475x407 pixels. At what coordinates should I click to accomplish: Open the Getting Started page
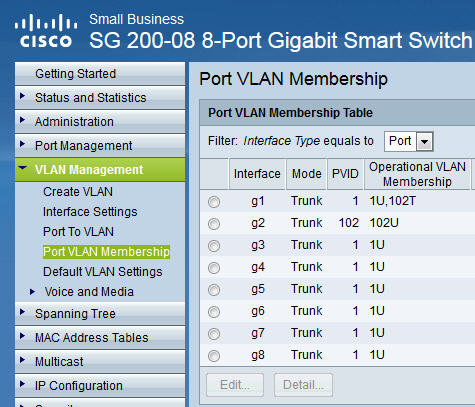tap(76, 74)
